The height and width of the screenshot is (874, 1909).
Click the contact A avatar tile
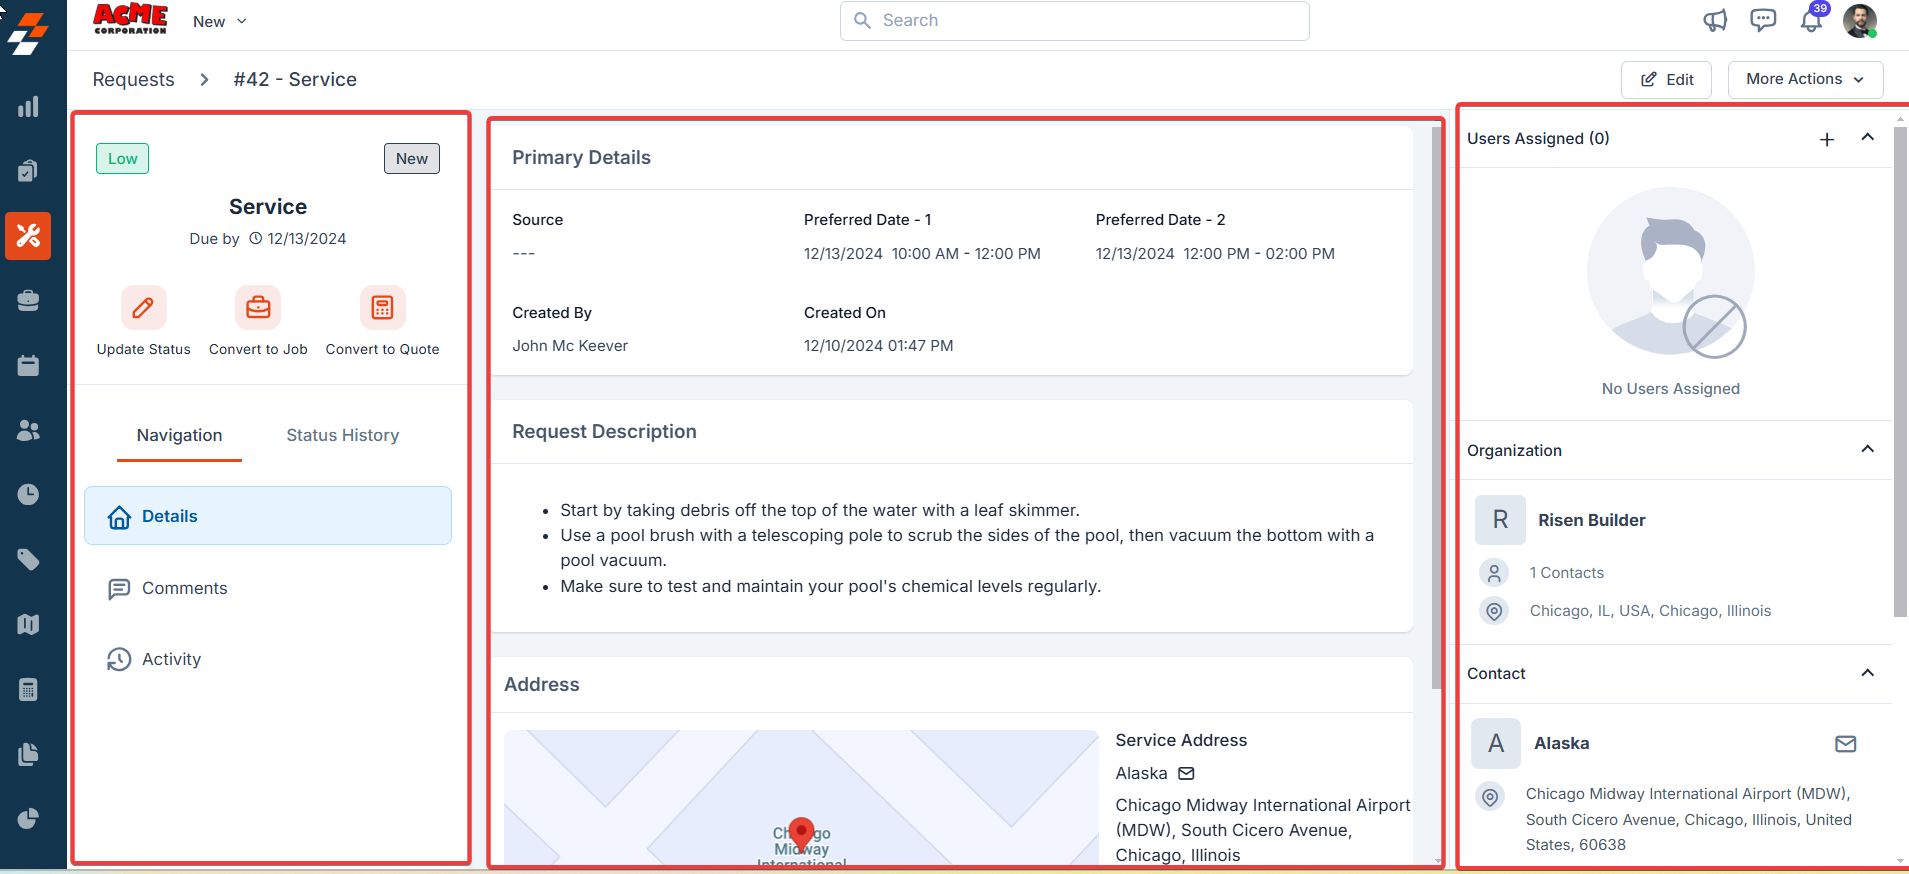1496,743
